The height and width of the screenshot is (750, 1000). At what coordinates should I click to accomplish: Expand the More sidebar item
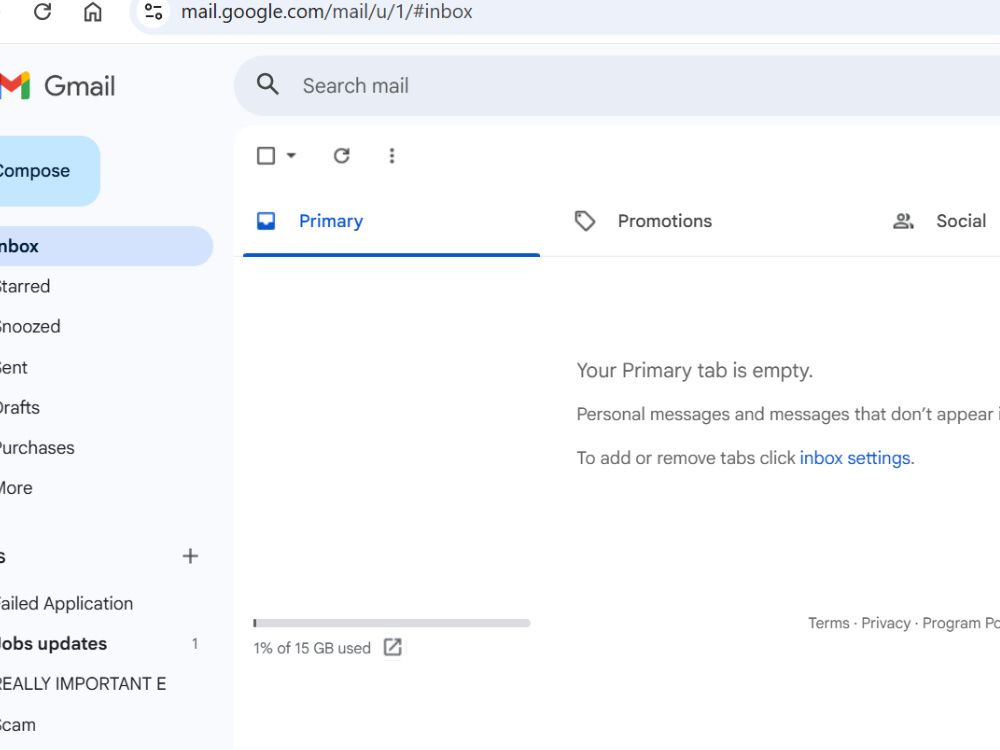[16, 488]
